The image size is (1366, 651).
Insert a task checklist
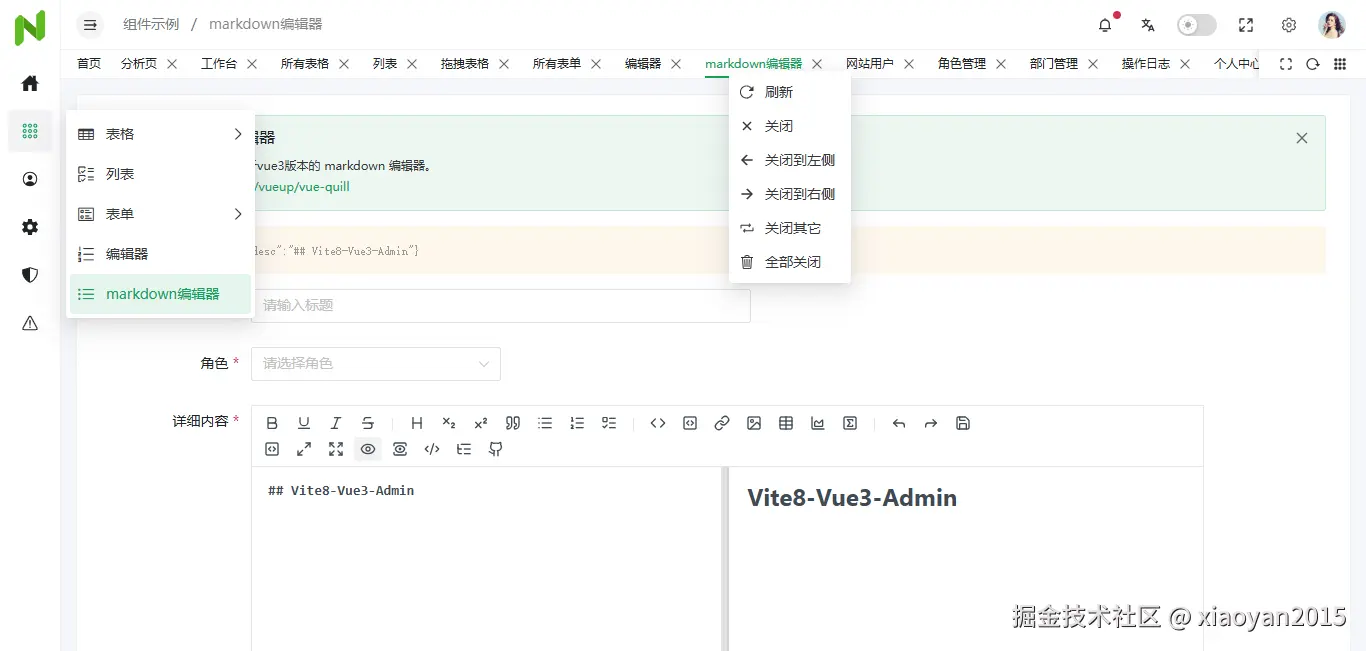click(609, 423)
